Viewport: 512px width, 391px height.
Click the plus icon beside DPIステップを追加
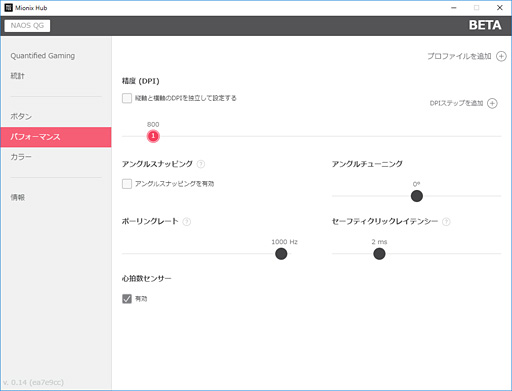click(x=492, y=103)
